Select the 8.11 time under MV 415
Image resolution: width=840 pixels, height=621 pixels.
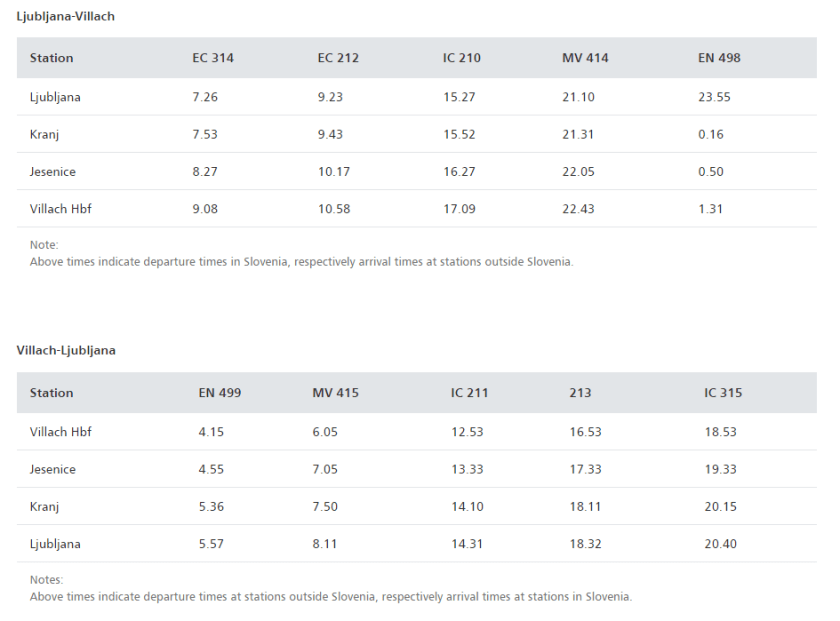(x=325, y=544)
